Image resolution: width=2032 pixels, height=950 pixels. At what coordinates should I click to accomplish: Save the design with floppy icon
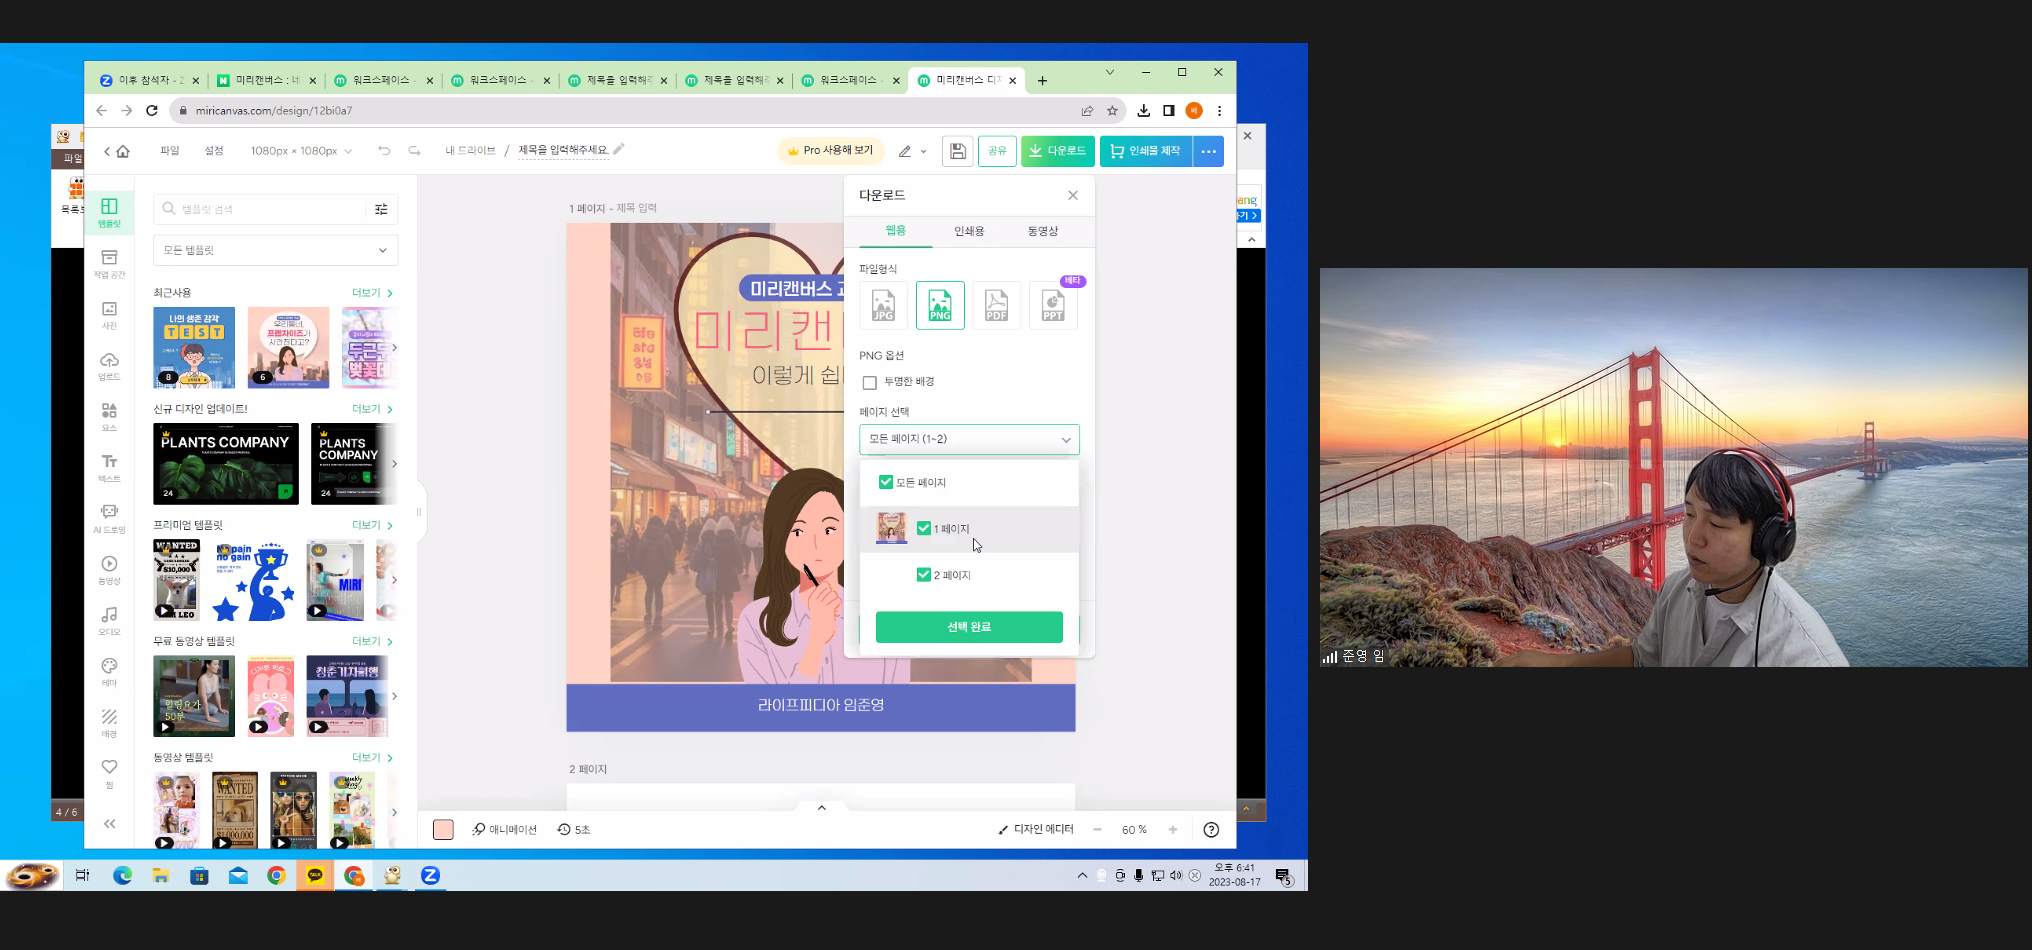(957, 151)
